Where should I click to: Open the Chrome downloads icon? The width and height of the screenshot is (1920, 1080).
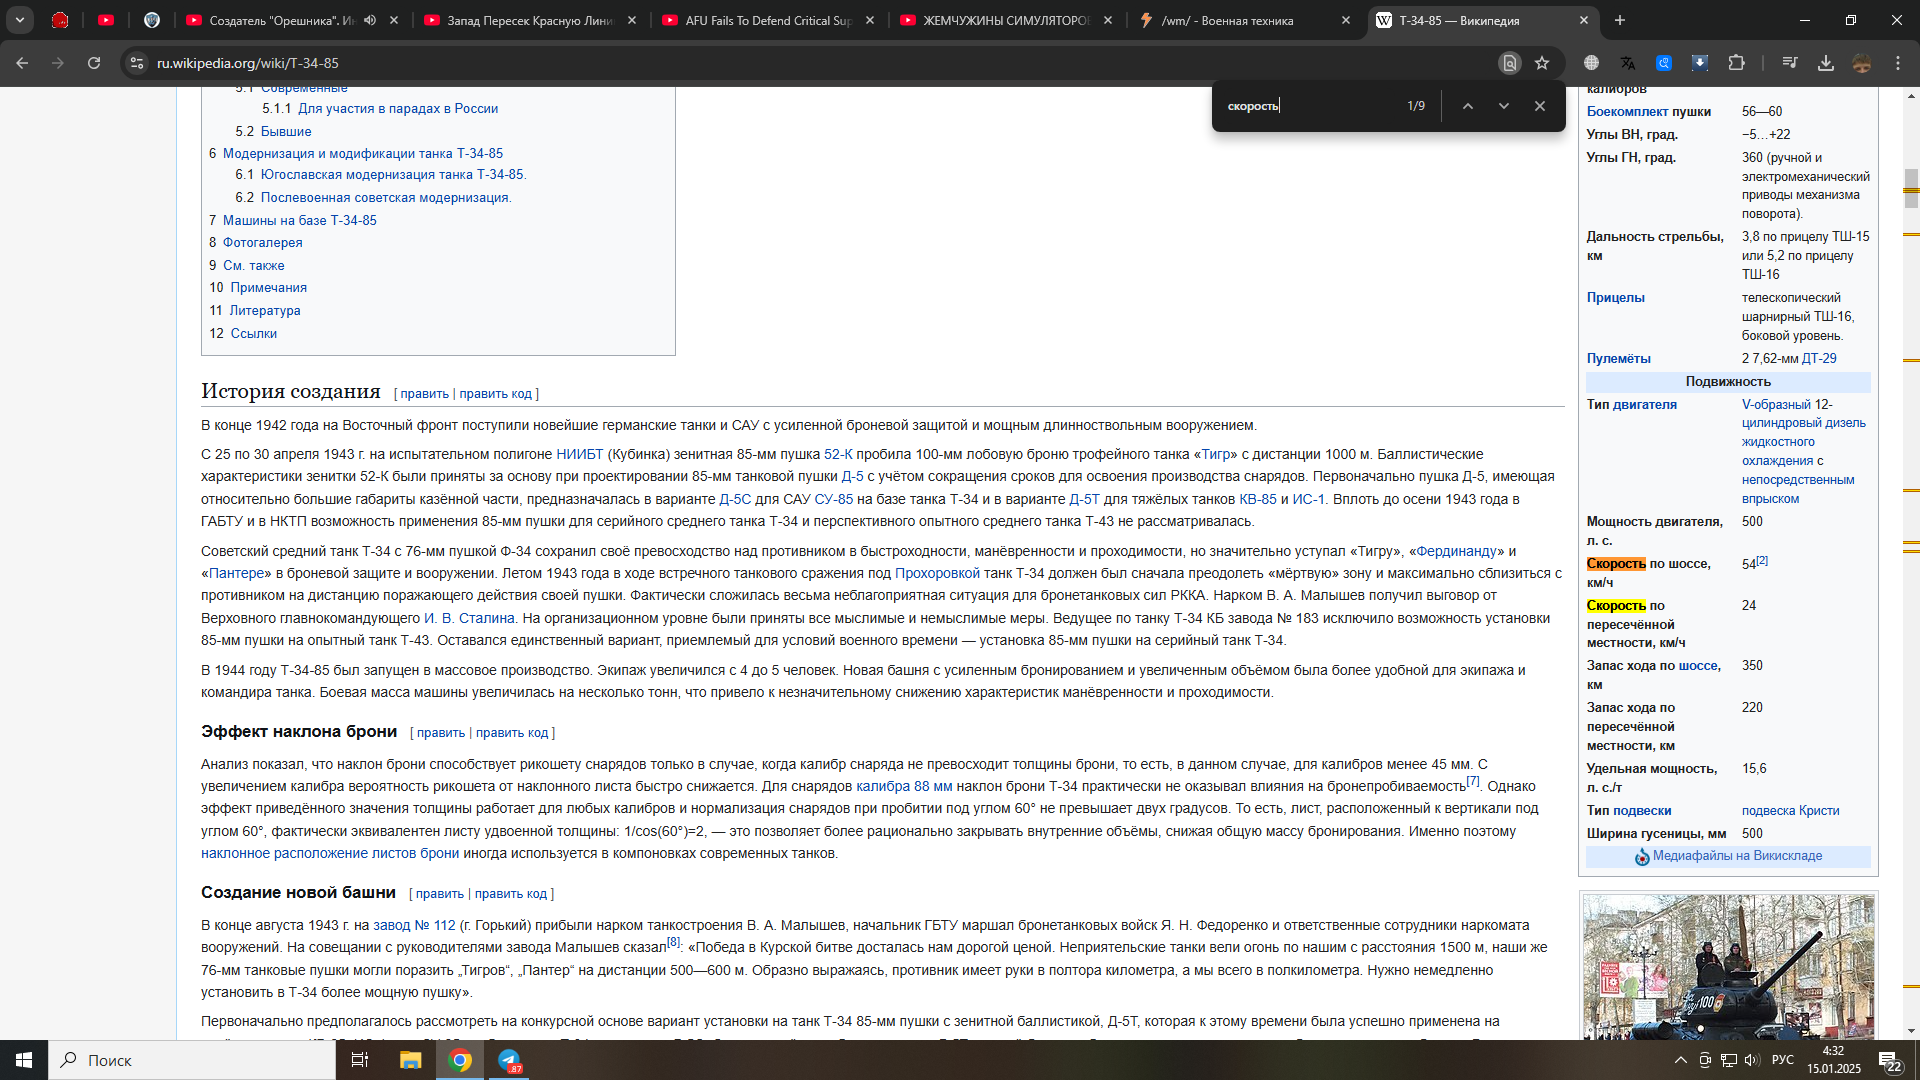click(x=1826, y=63)
